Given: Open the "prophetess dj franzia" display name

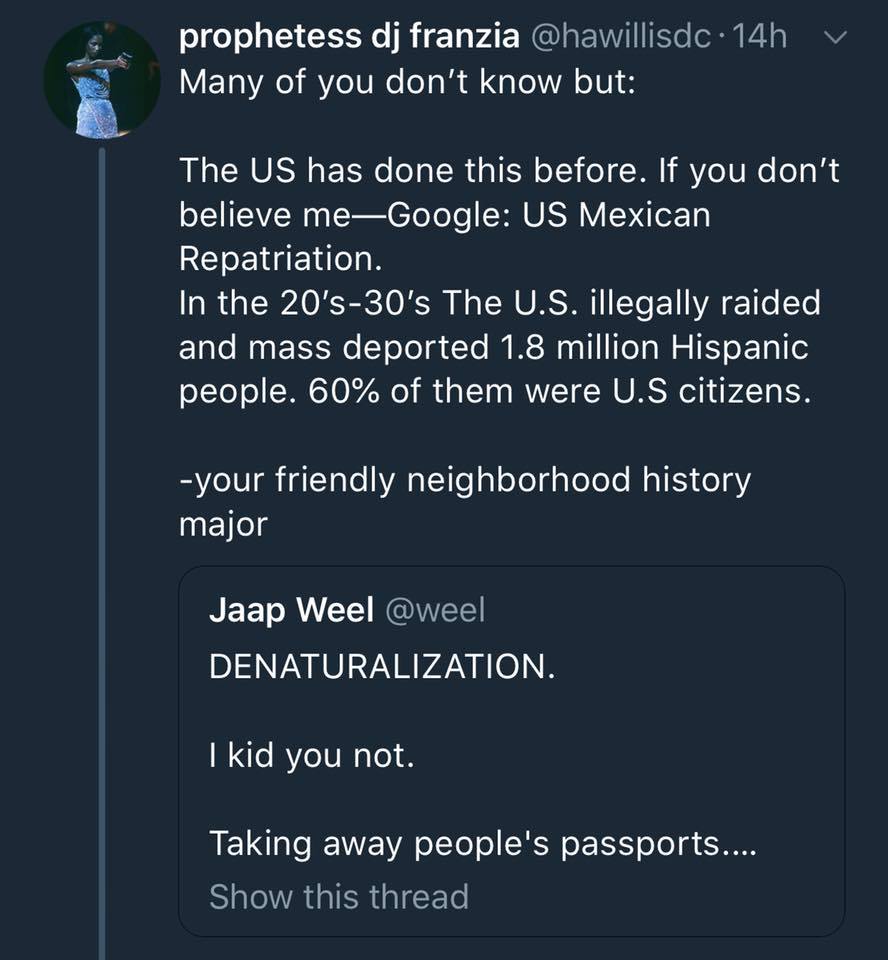Looking at the screenshot, I should tap(349, 37).
